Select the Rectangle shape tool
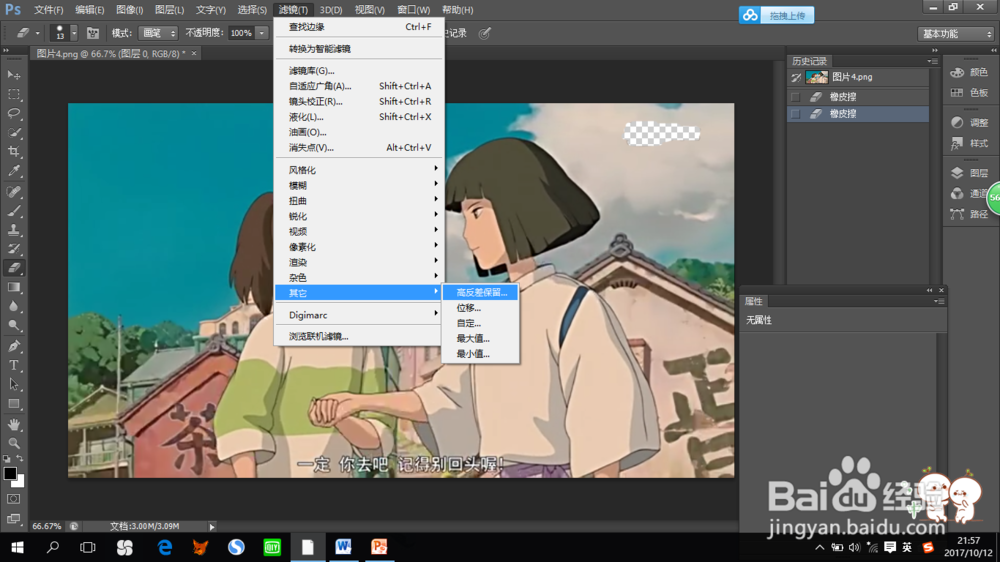Image resolution: width=1000 pixels, height=562 pixels. [13, 404]
